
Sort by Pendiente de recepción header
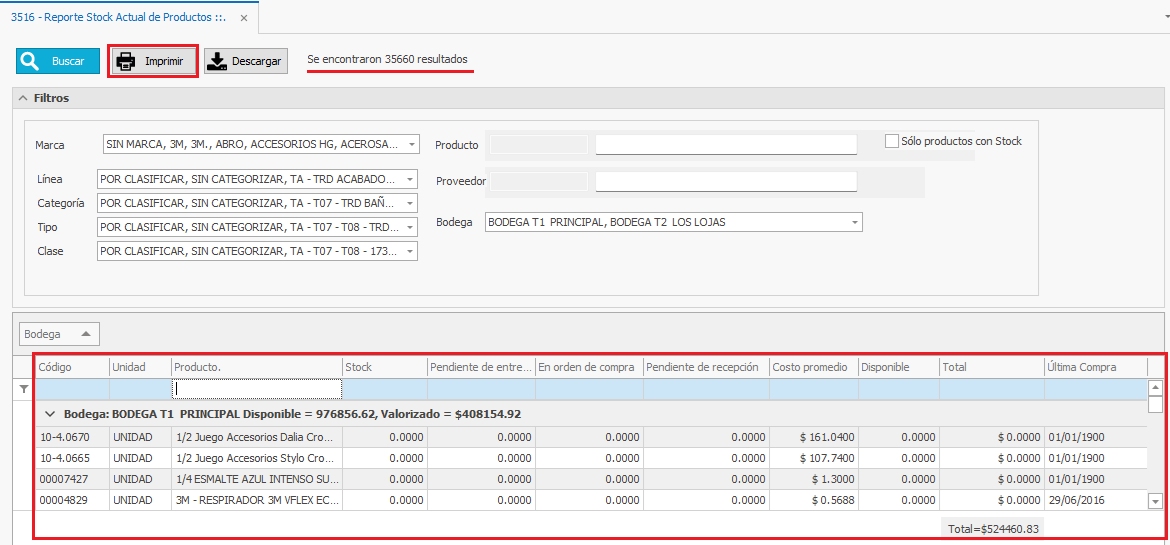[707, 367]
